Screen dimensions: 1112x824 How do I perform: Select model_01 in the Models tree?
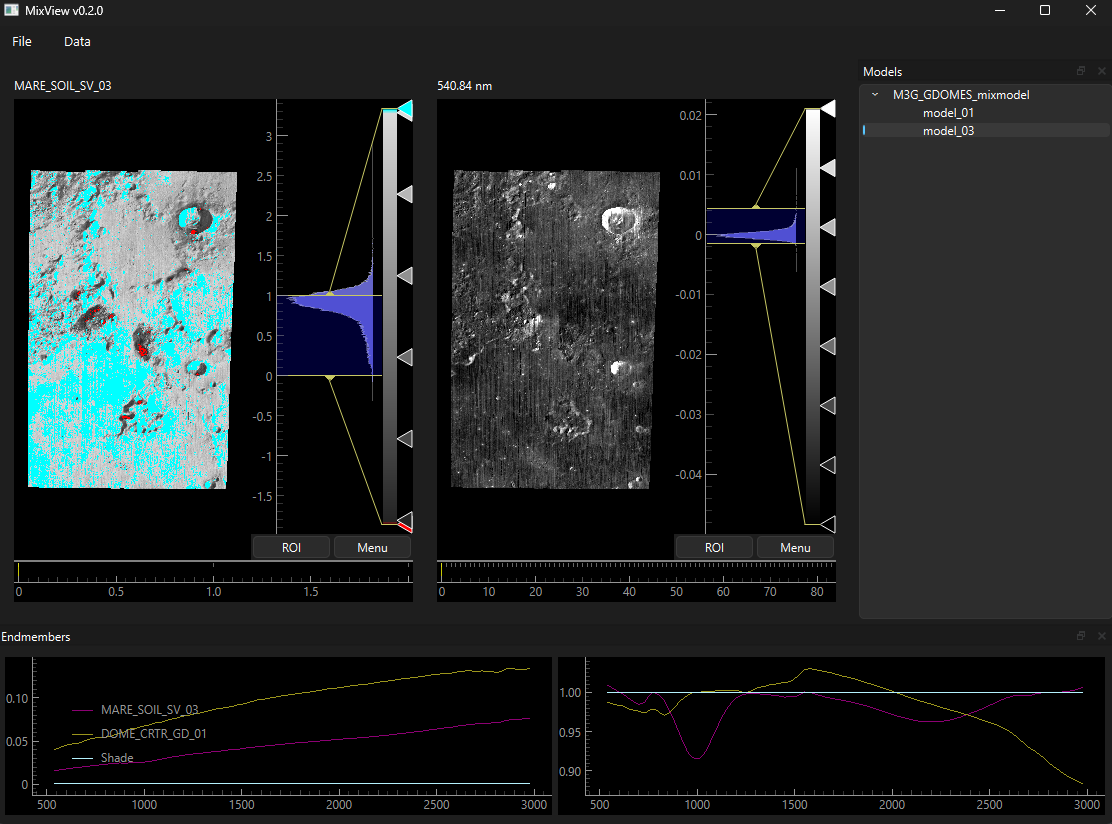pos(948,113)
